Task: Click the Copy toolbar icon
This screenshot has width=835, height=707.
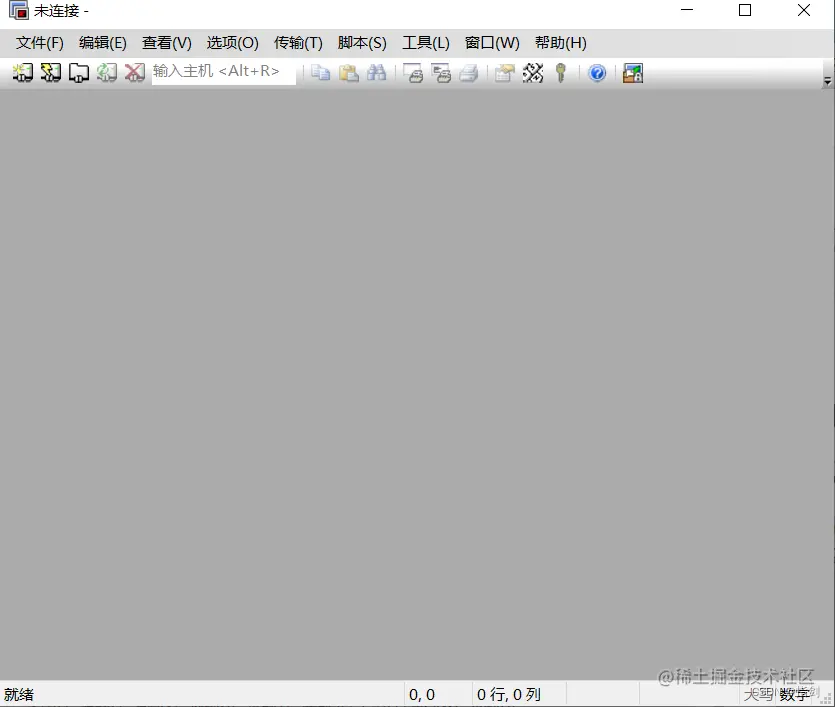Action: (x=321, y=72)
